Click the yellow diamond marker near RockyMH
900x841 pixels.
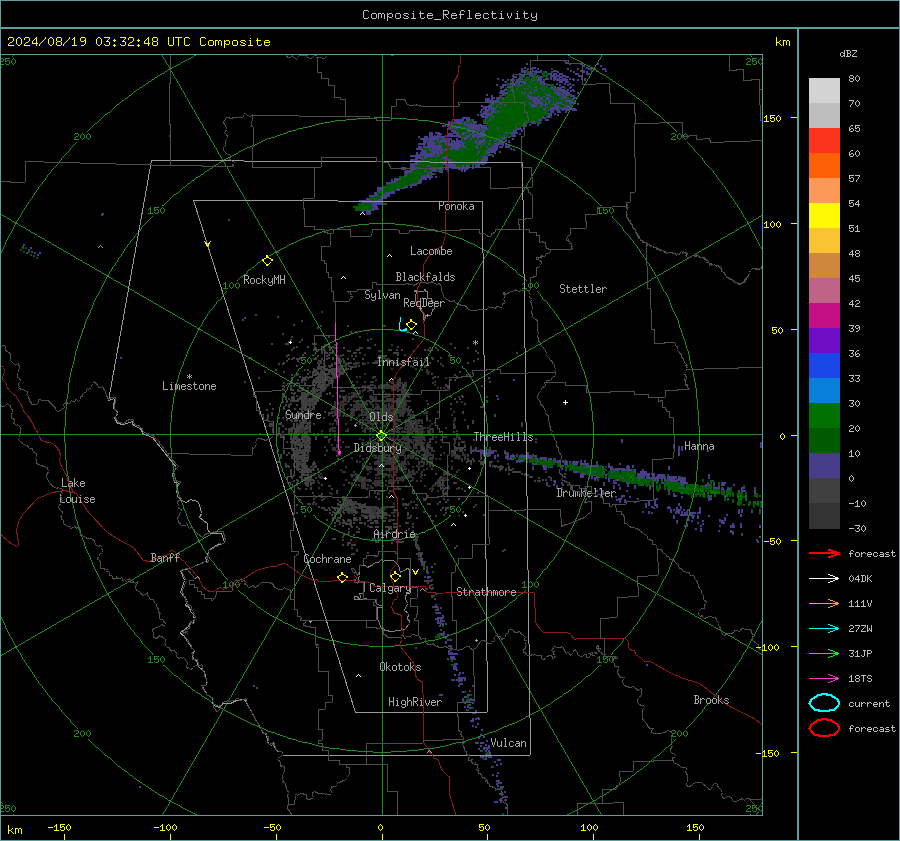click(x=267, y=261)
